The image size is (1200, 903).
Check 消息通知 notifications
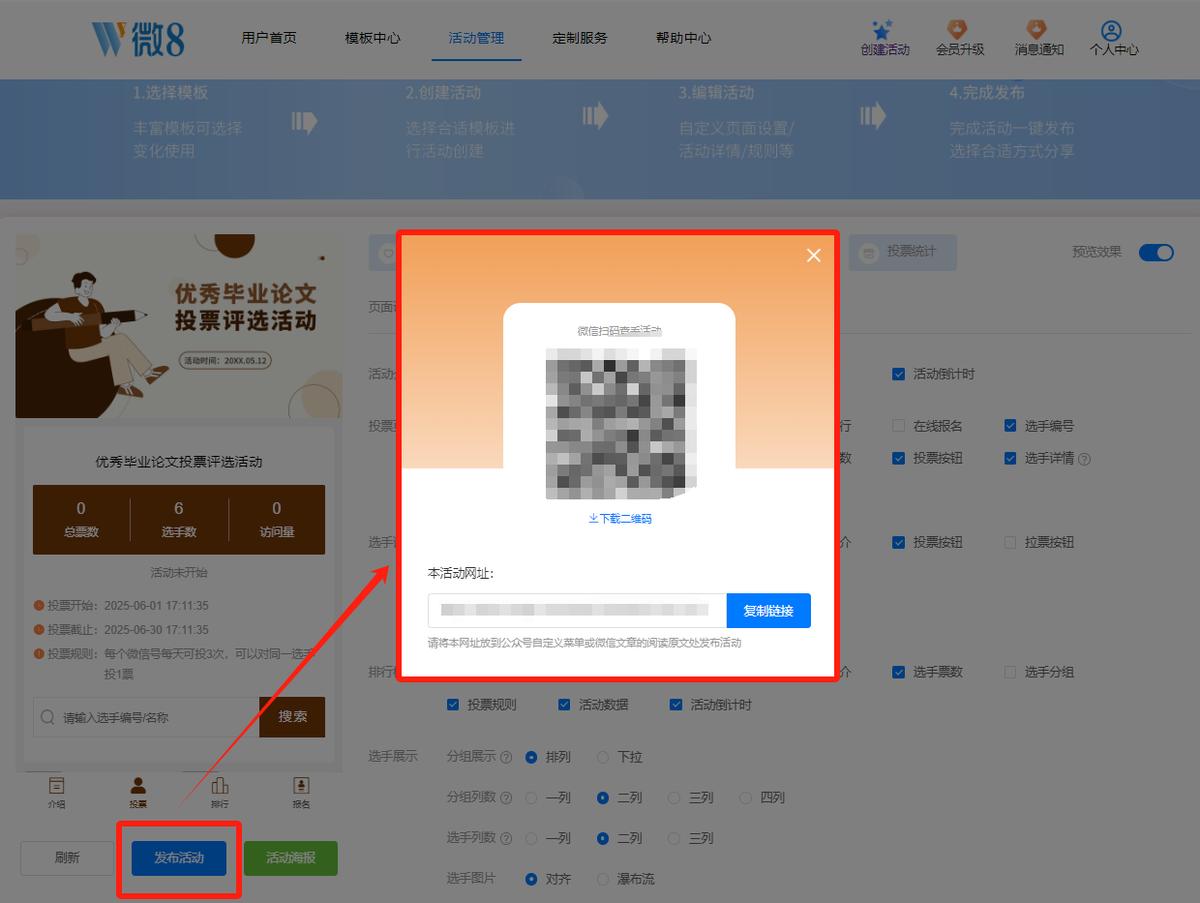1039,38
